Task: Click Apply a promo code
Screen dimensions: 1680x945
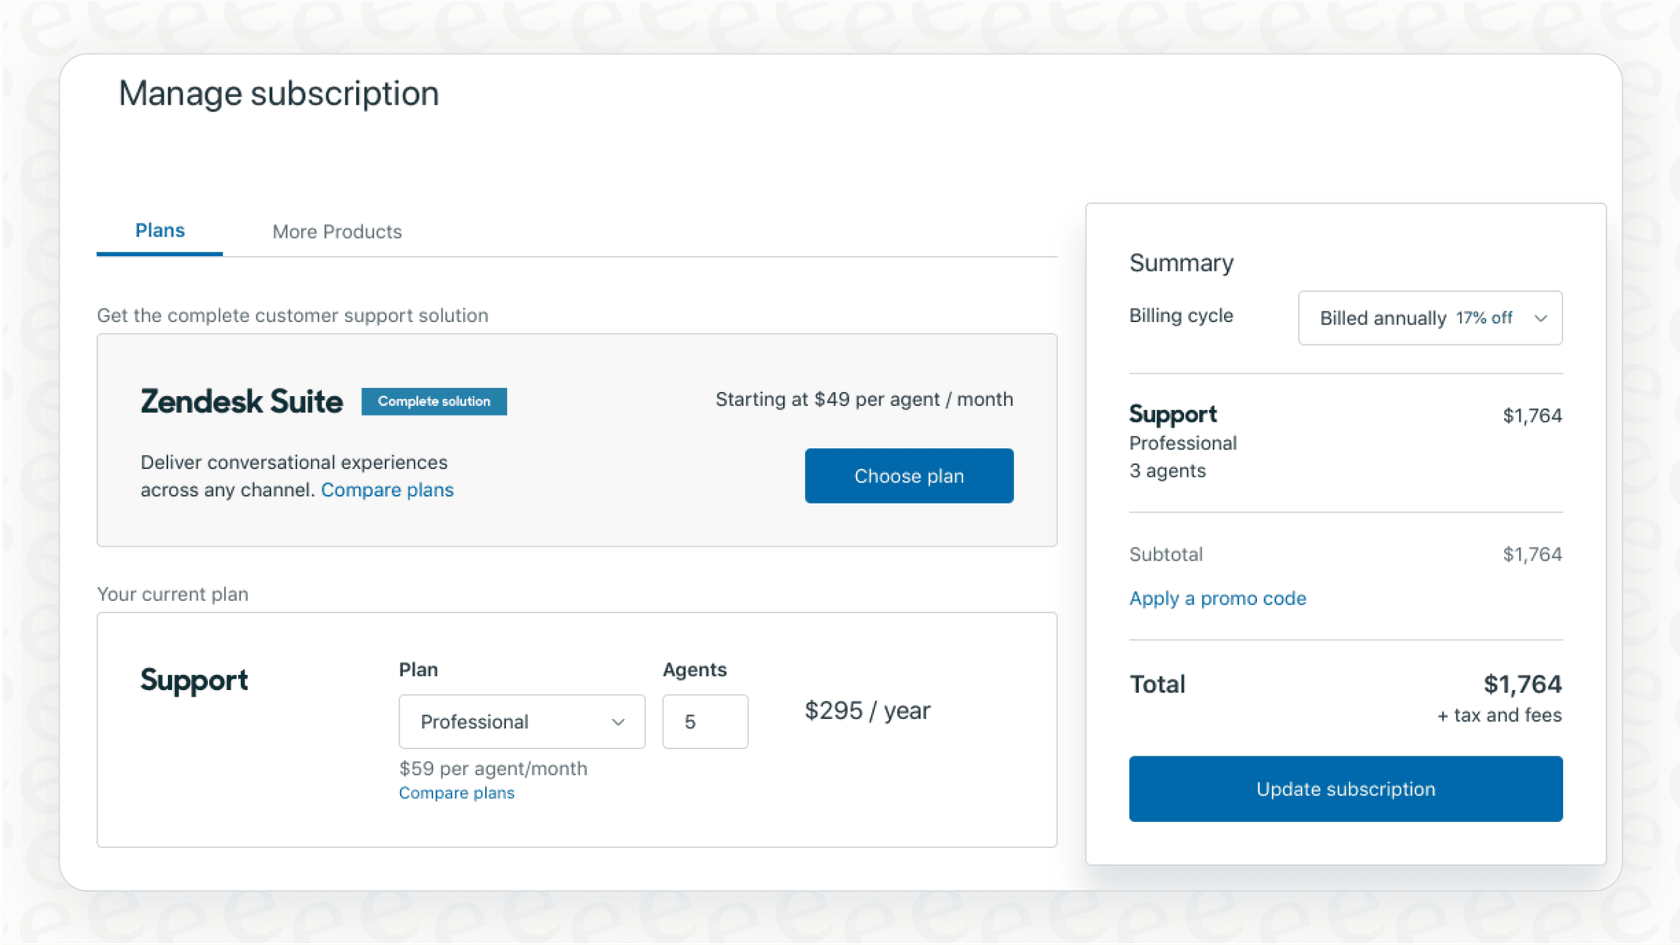Action: pyautogui.click(x=1217, y=598)
